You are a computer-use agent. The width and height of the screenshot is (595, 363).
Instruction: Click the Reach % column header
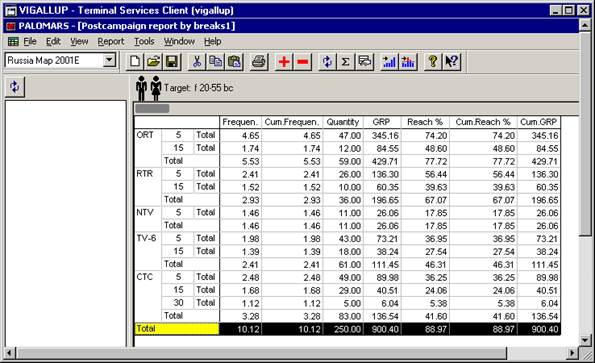coord(425,122)
